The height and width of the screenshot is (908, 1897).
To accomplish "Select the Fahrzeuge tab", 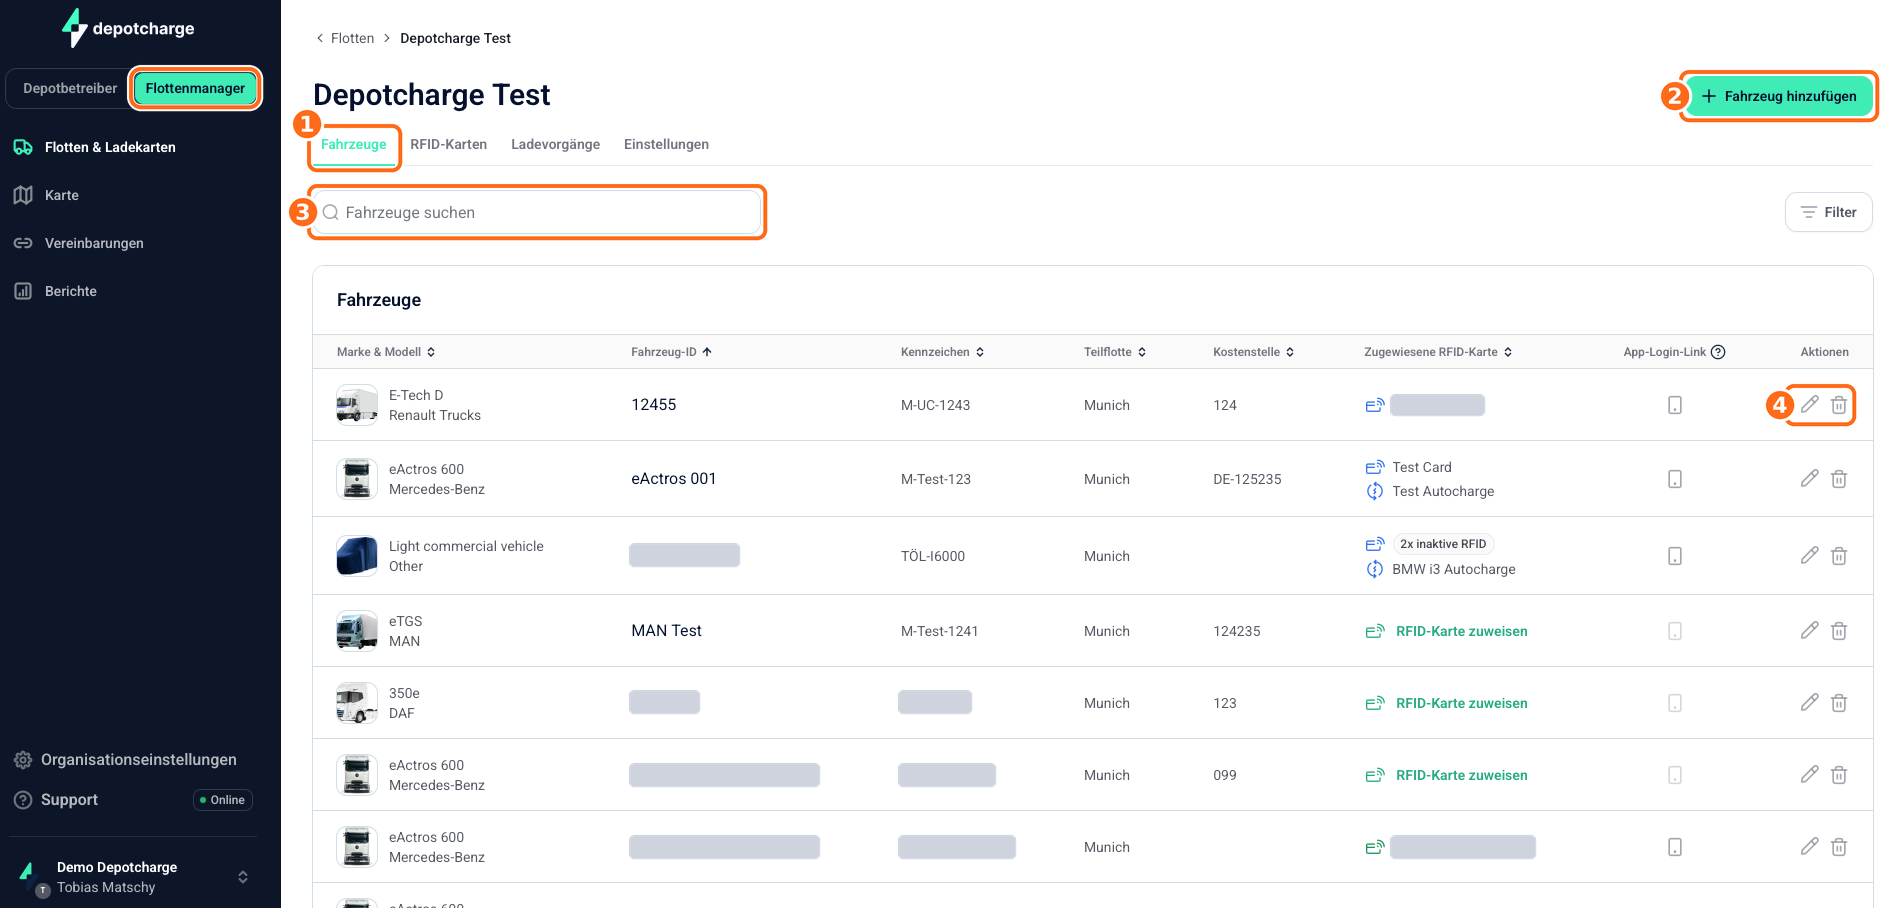I will click(x=353, y=144).
